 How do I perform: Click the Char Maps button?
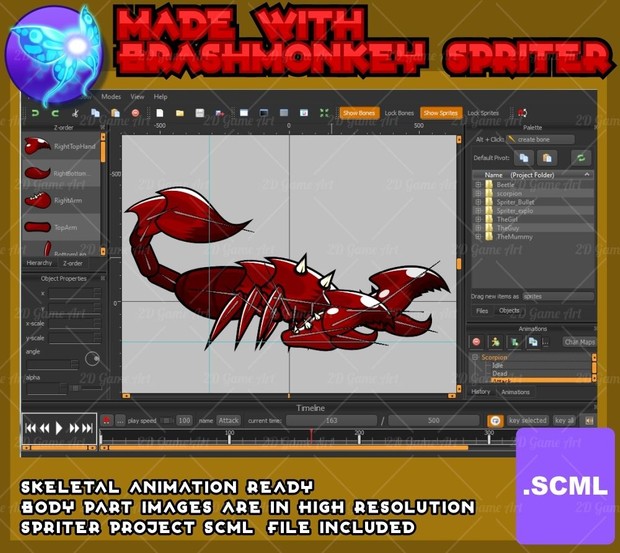coord(580,342)
